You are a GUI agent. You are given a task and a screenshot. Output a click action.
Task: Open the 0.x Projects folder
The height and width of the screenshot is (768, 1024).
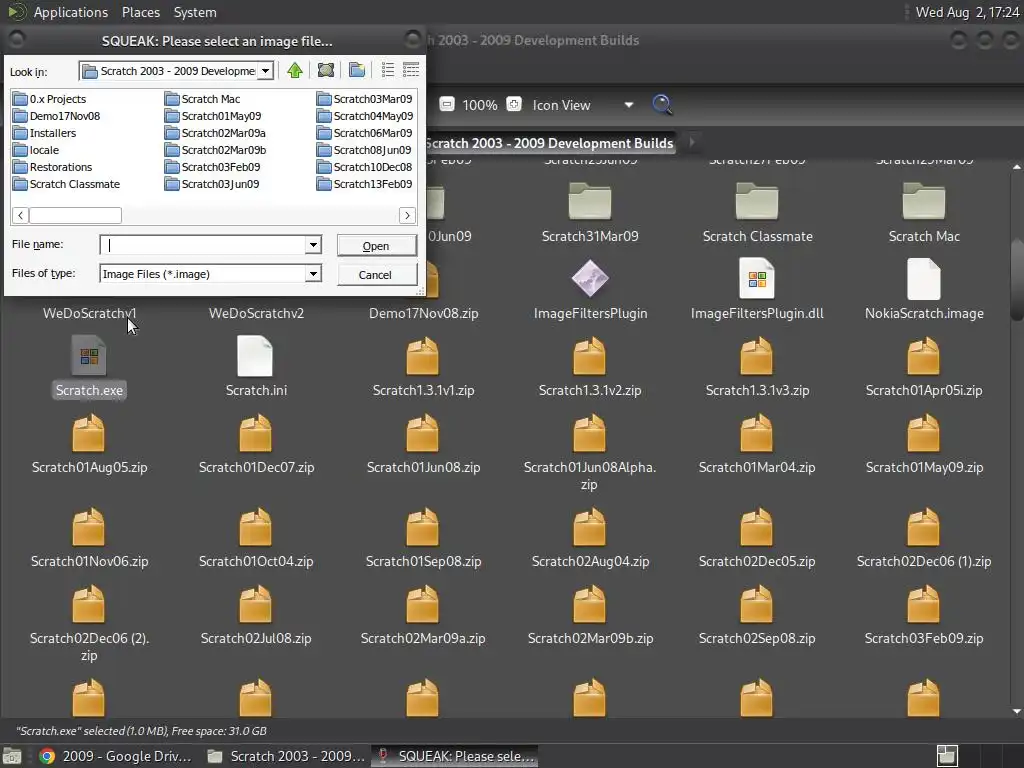[50, 99]
